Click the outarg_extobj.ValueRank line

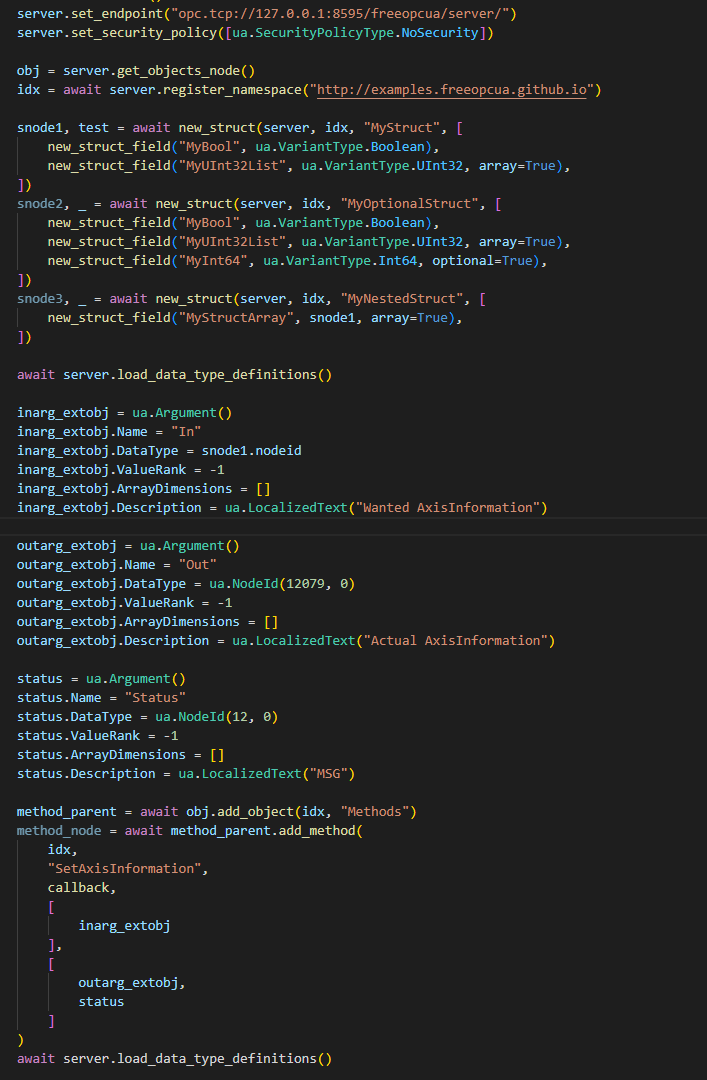click(125, 602)
